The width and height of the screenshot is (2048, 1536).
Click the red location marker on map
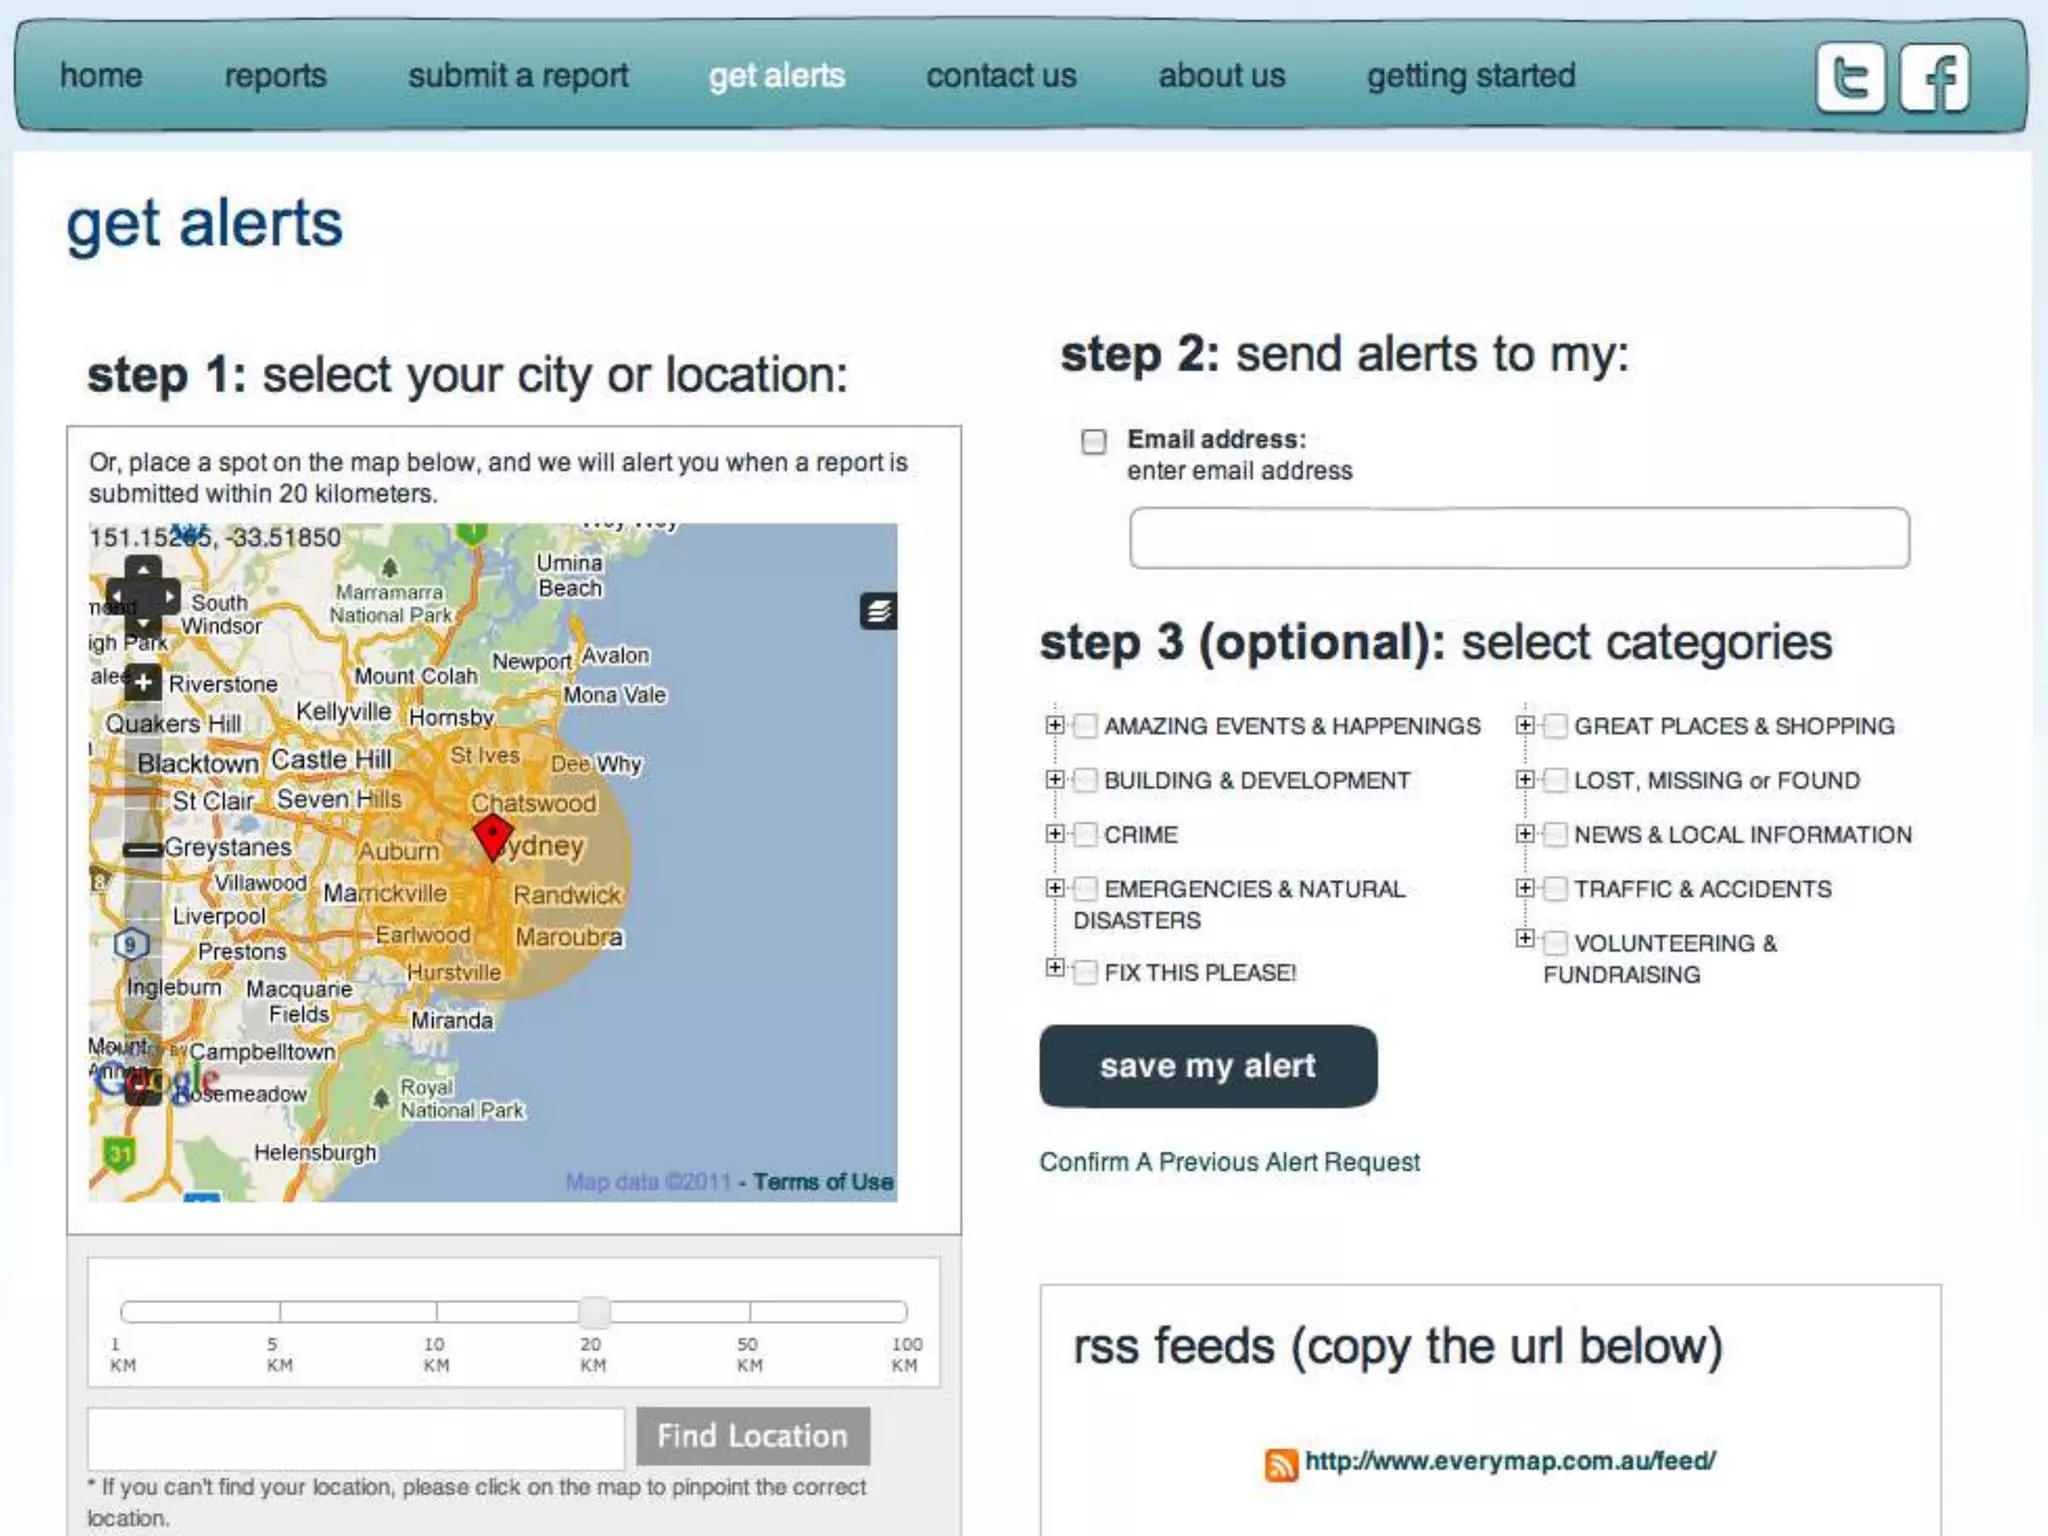click(492, 836)
